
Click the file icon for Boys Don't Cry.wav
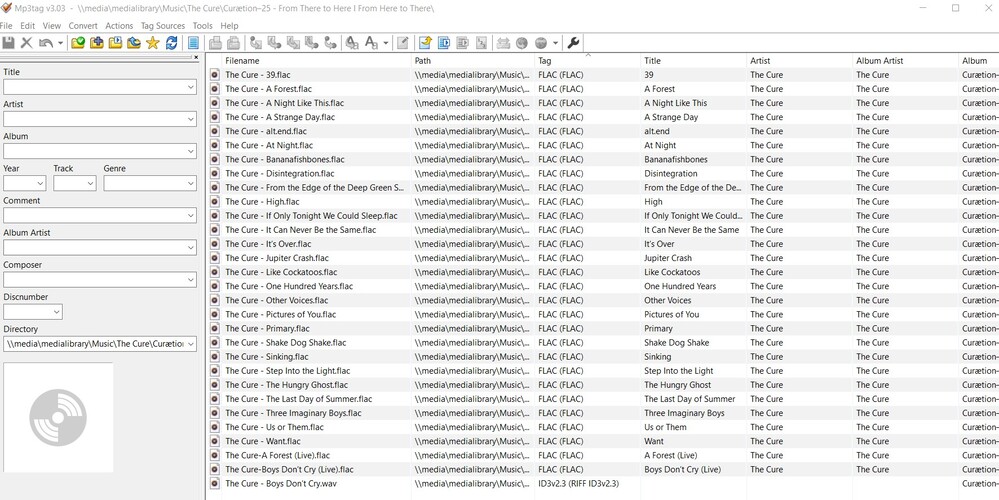(x=215, y=483)
